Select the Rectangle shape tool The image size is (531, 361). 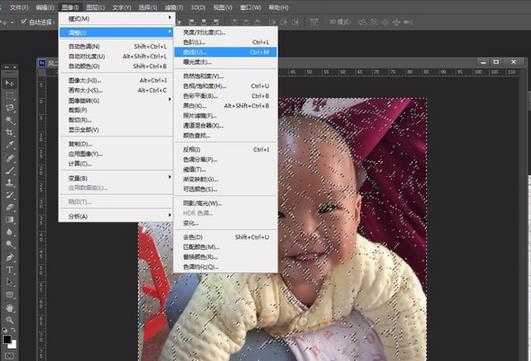(9, 295)
